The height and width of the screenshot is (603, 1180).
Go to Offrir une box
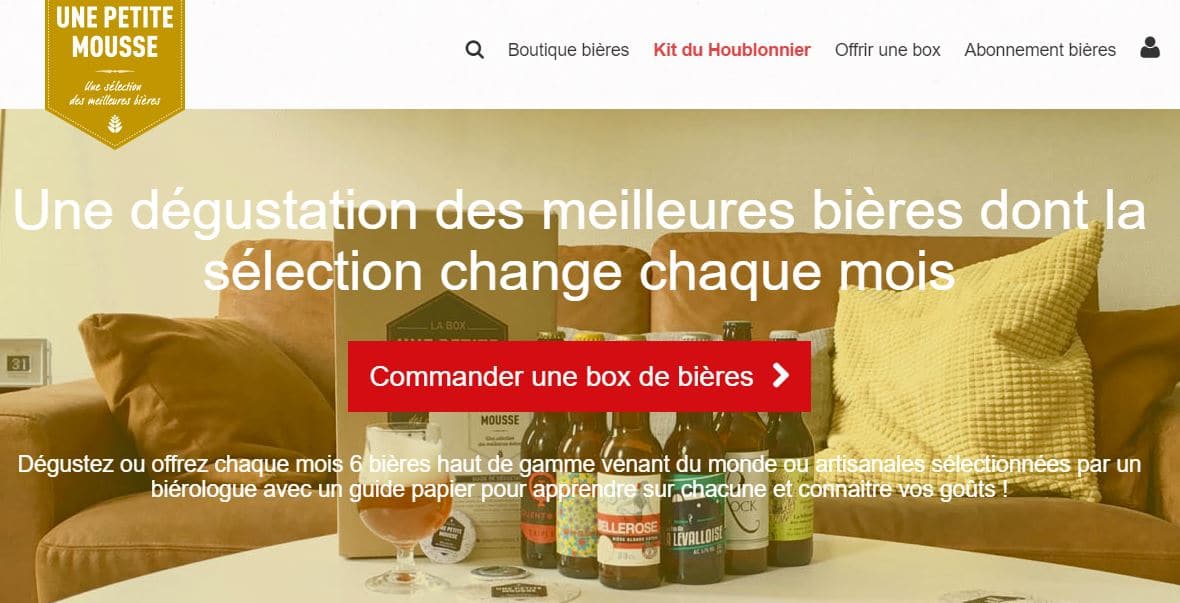click(x=887, y=50)
